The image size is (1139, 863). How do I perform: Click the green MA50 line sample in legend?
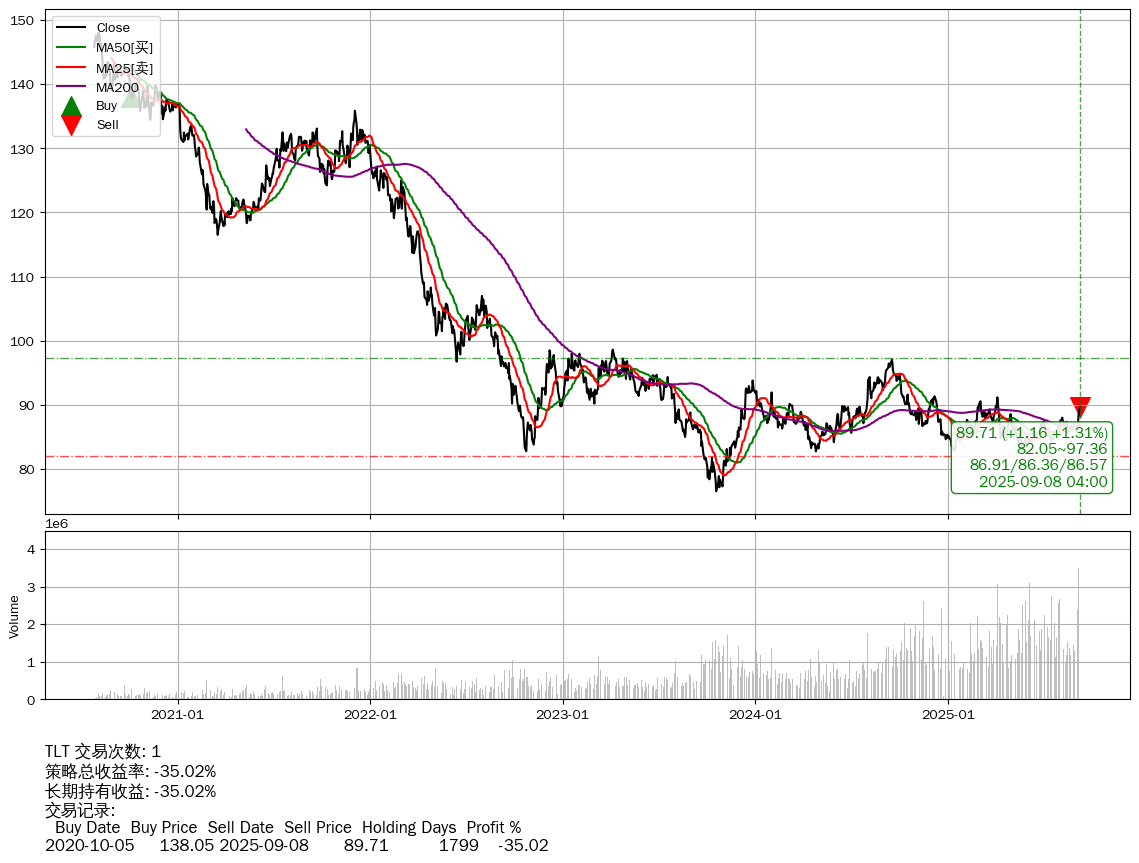point(71,47)
